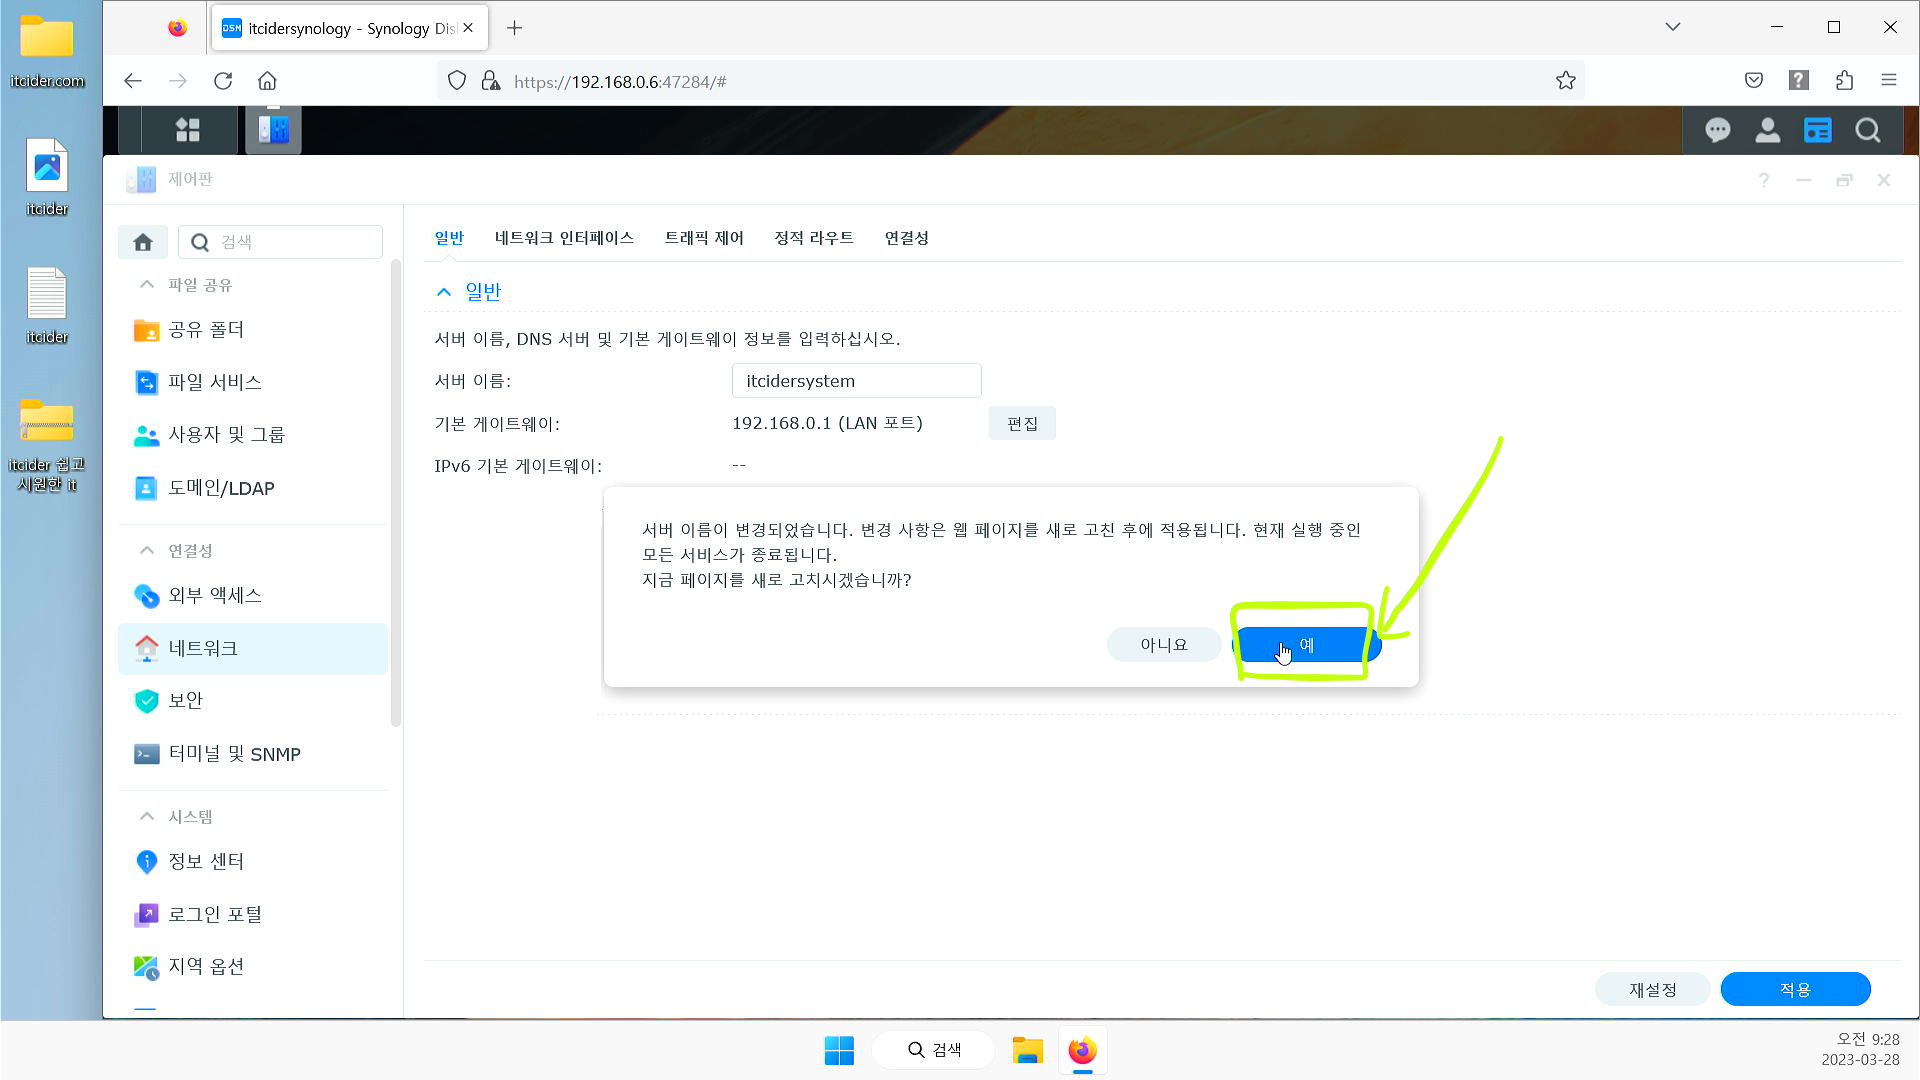This screenshot has height=1080, width=1920.
Task: Collapse the 파일 공유 sidebar section
Action: click(147, 285)
